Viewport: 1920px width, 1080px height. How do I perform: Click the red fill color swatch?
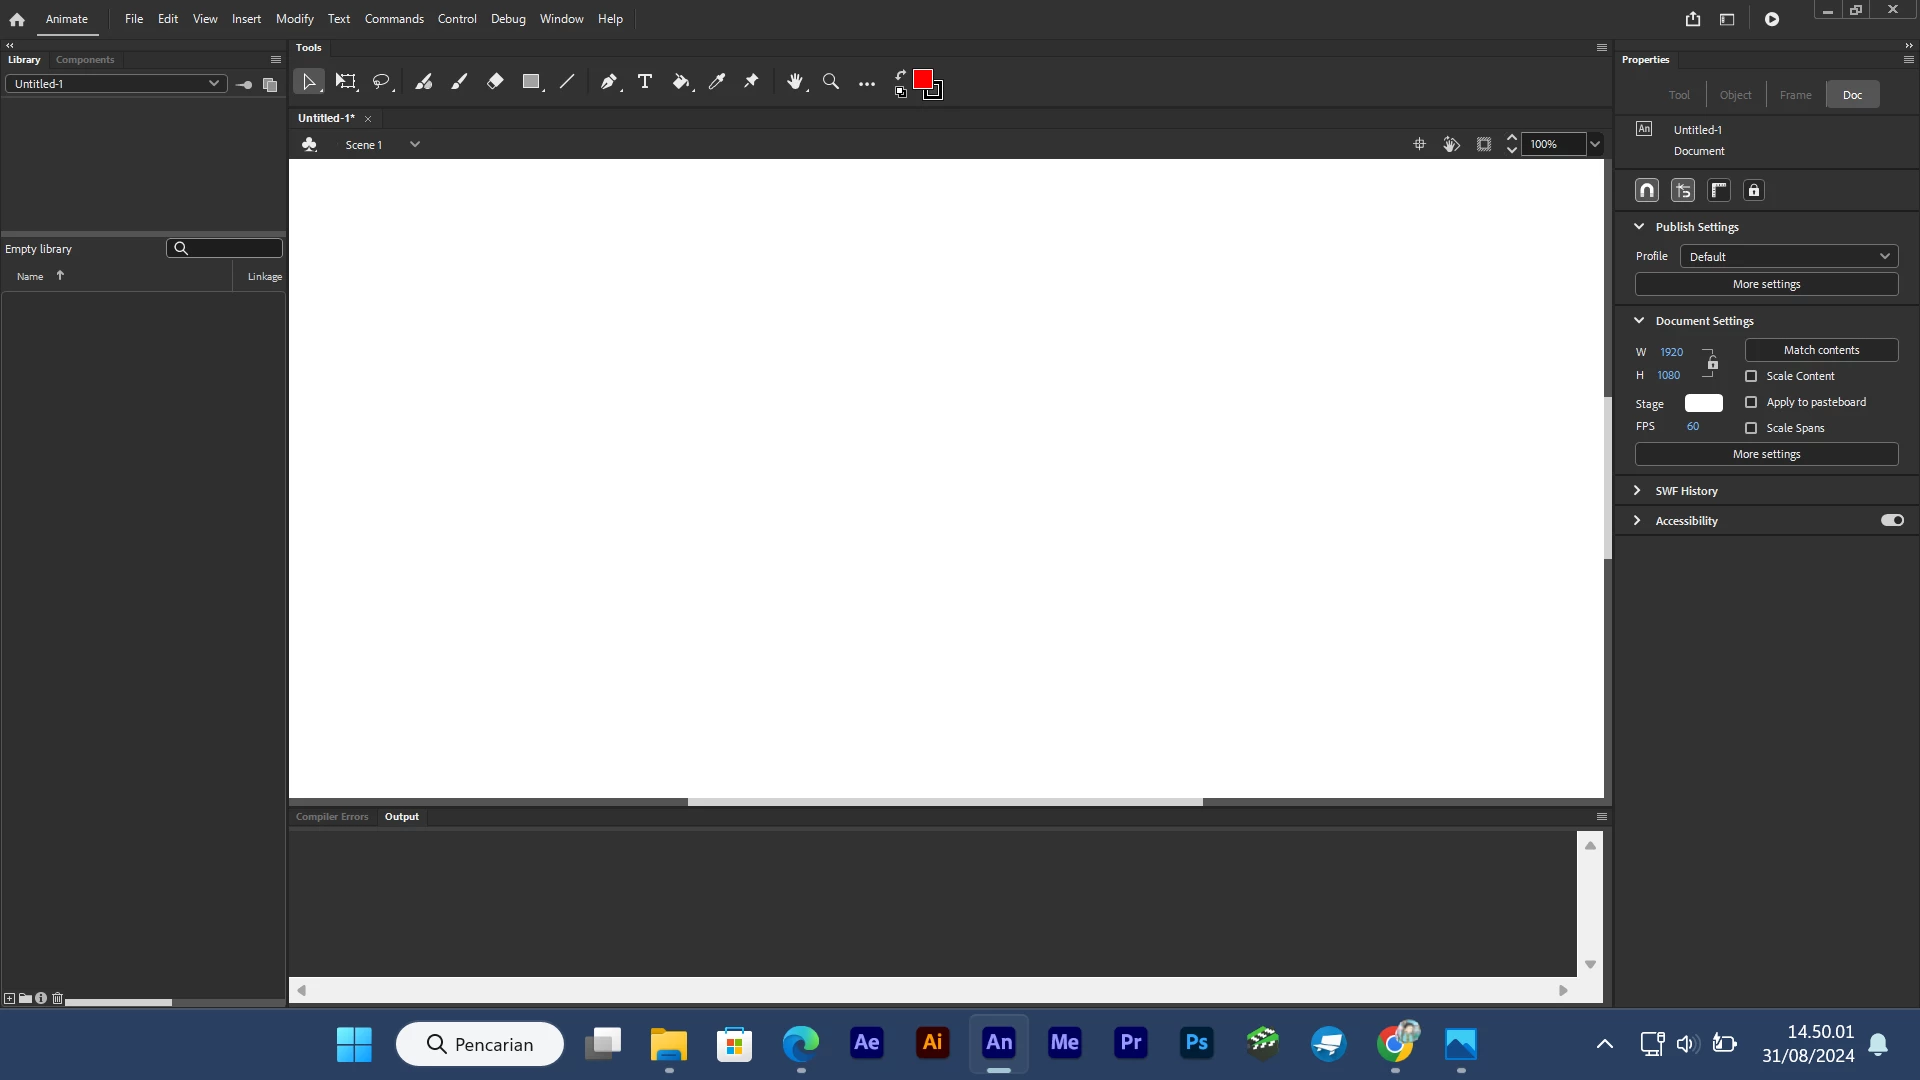[922, 79]
